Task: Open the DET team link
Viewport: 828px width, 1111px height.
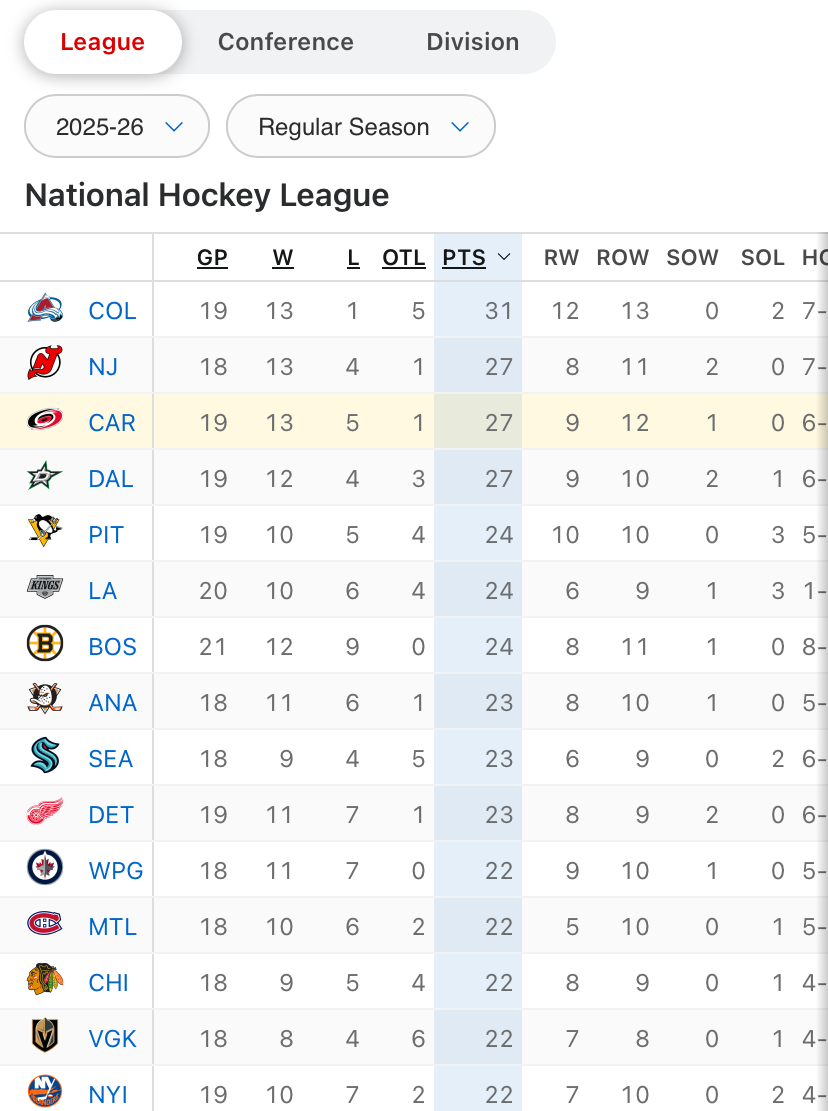Action: [111, 815]
